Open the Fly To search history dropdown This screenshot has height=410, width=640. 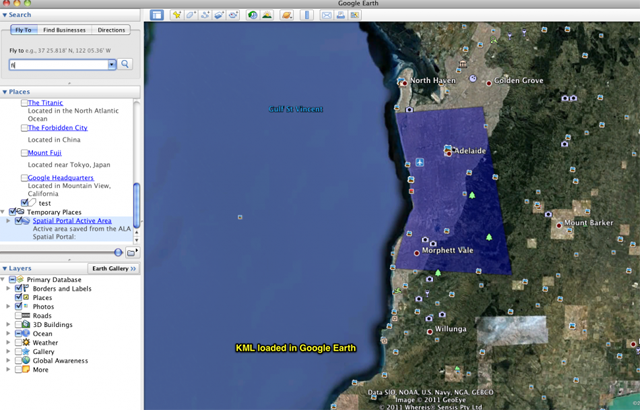click(111, 64)
